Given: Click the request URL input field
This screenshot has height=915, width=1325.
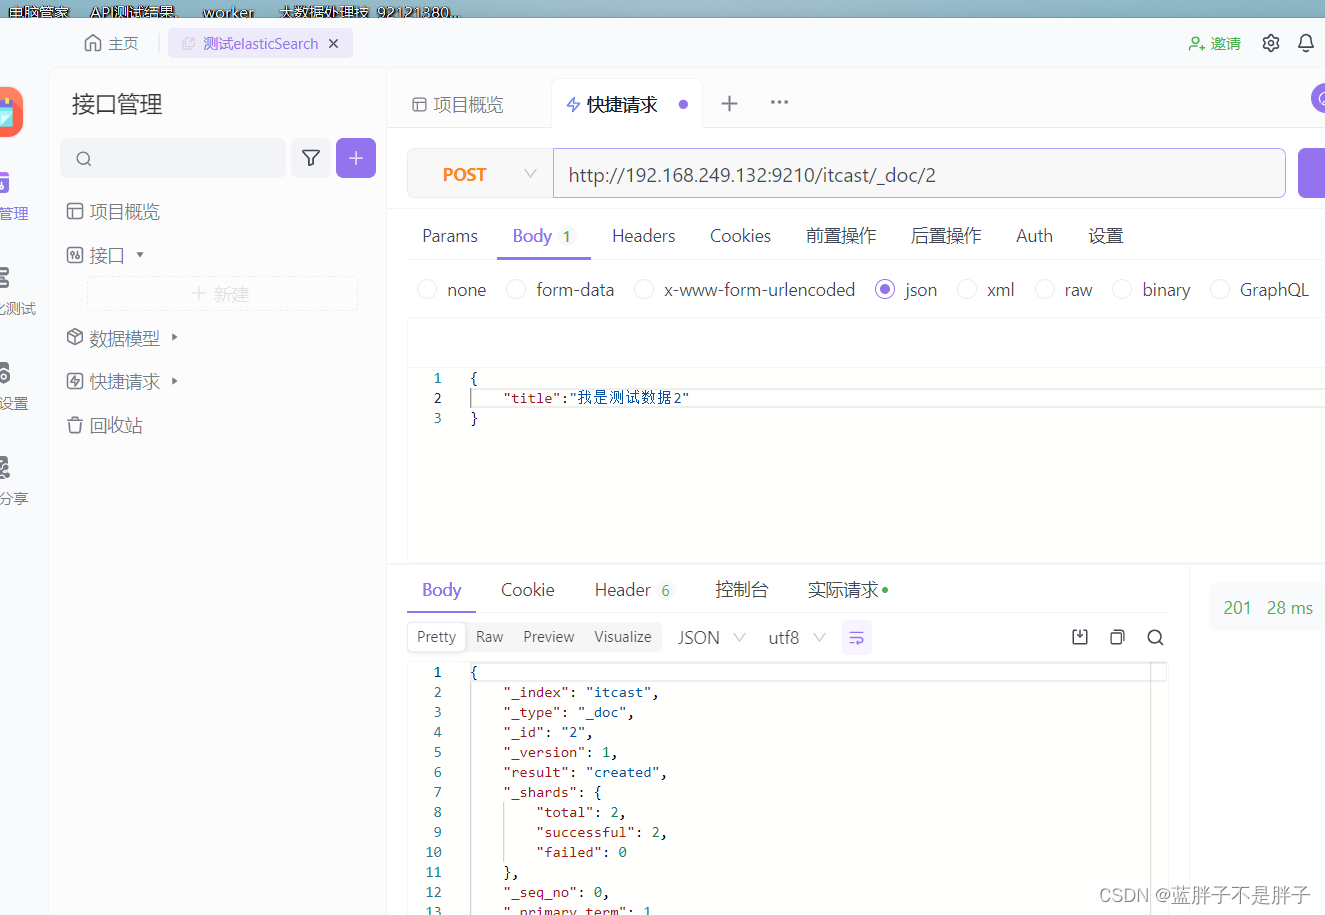Looking at the screenshot, I should point(919,174).
